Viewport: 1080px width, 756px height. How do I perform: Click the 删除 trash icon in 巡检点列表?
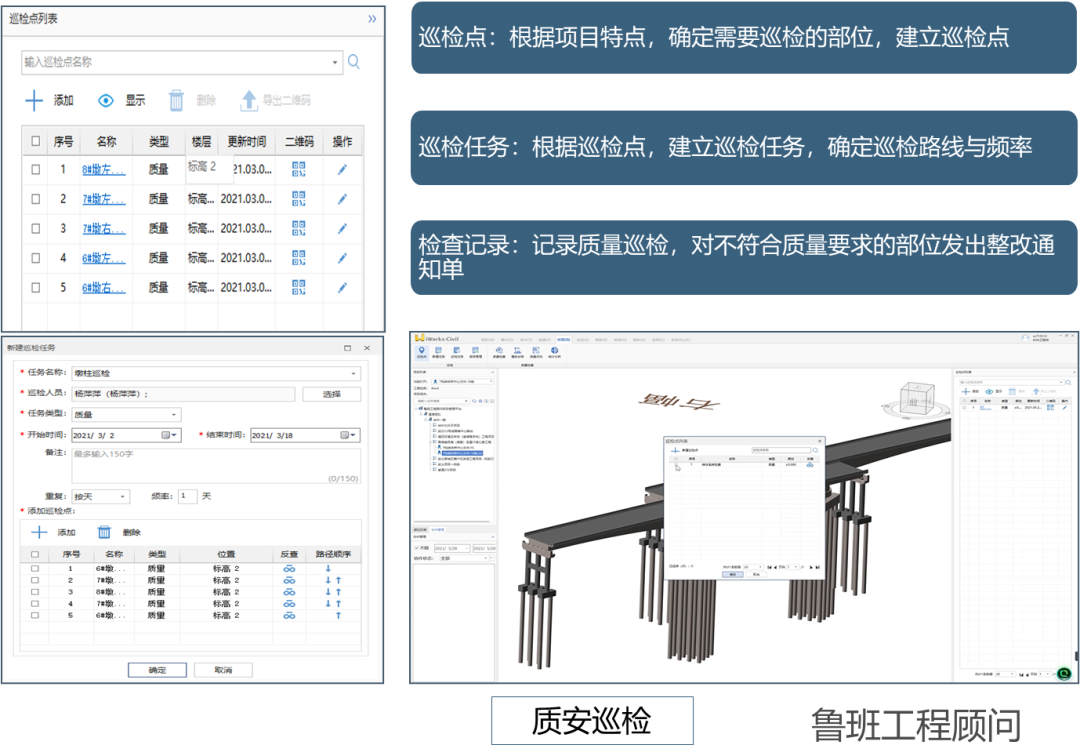(x=176, y=101)
